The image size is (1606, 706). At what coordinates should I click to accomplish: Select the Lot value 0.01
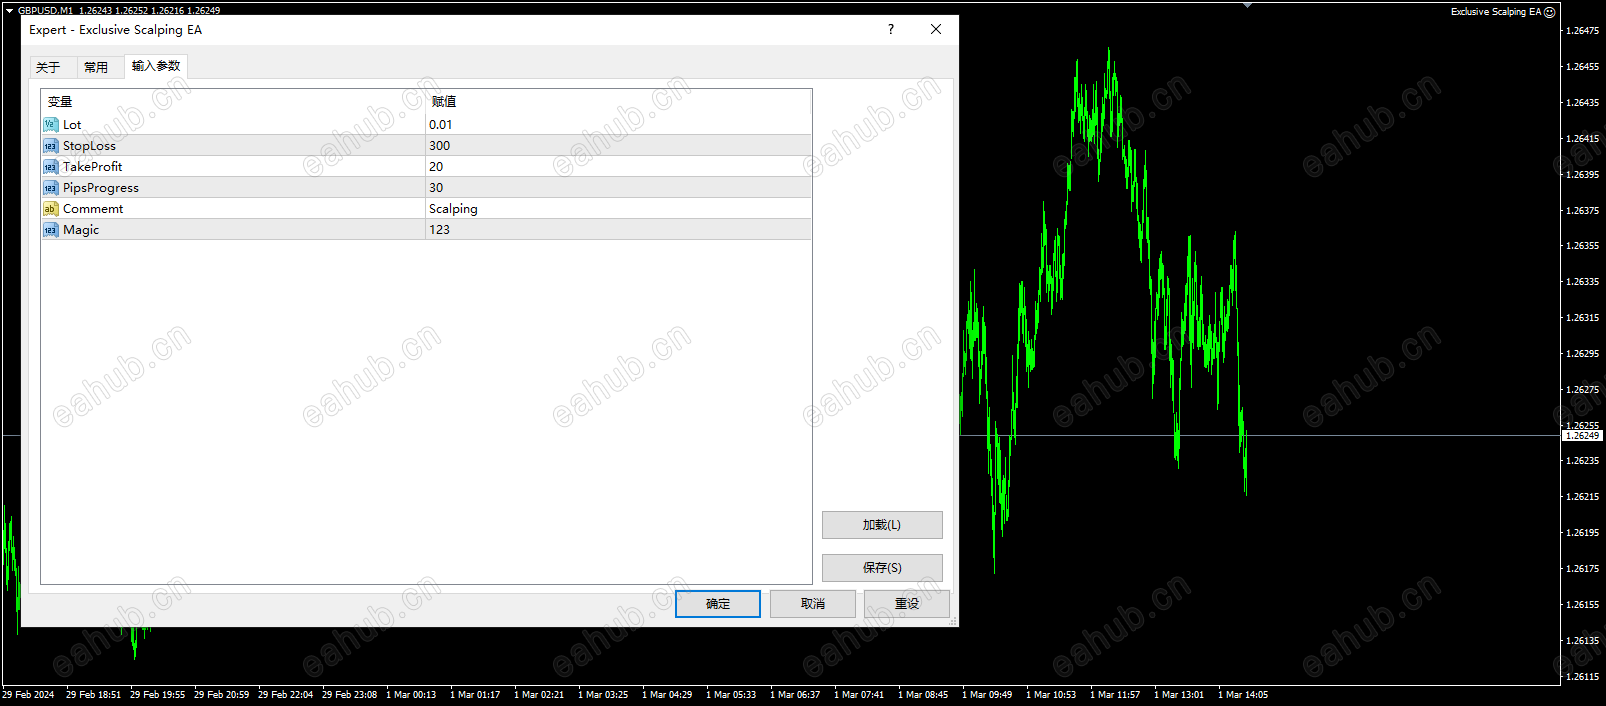tap(441, 125)
